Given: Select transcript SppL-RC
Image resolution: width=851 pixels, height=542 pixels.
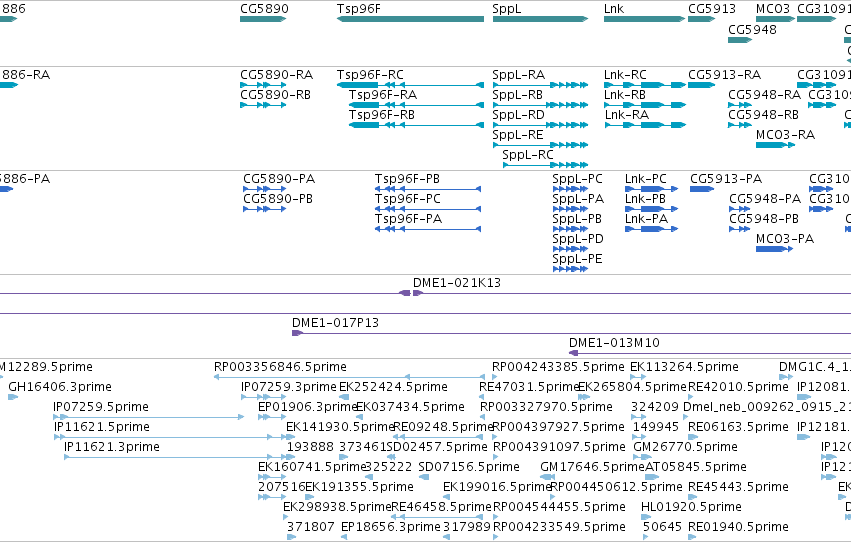Looking at the screenshot, I should [545, 165].
